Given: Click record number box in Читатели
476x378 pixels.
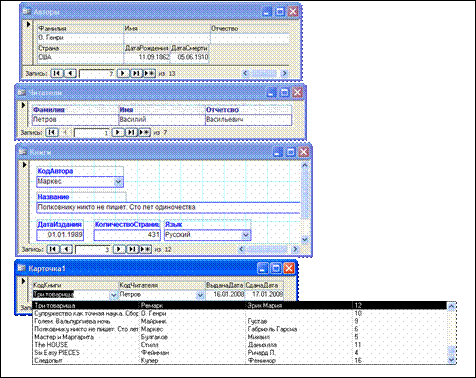Looking at the screenshot, I should point(92,133).
